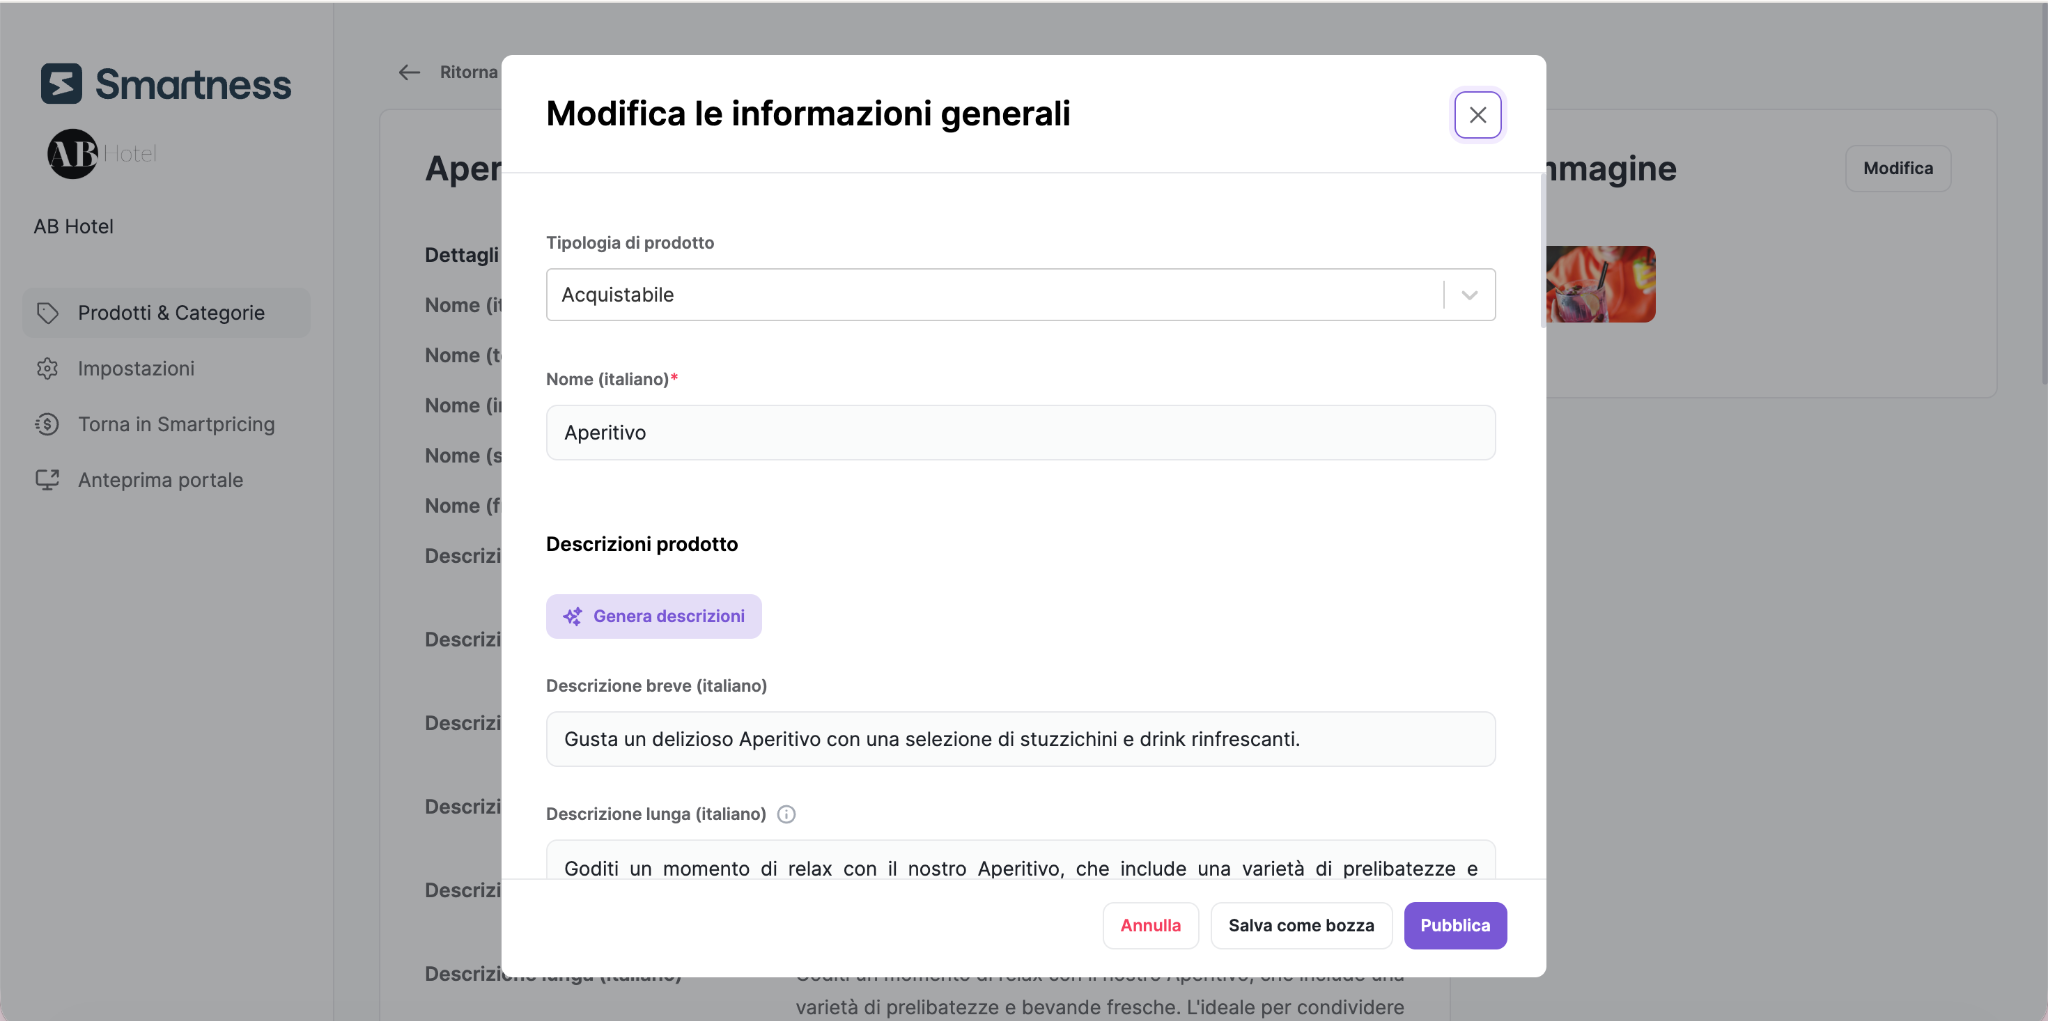Click the tag icon beside Prodotti & Categorie
Screen dimensions: 2048x1021
pos(47,313)
